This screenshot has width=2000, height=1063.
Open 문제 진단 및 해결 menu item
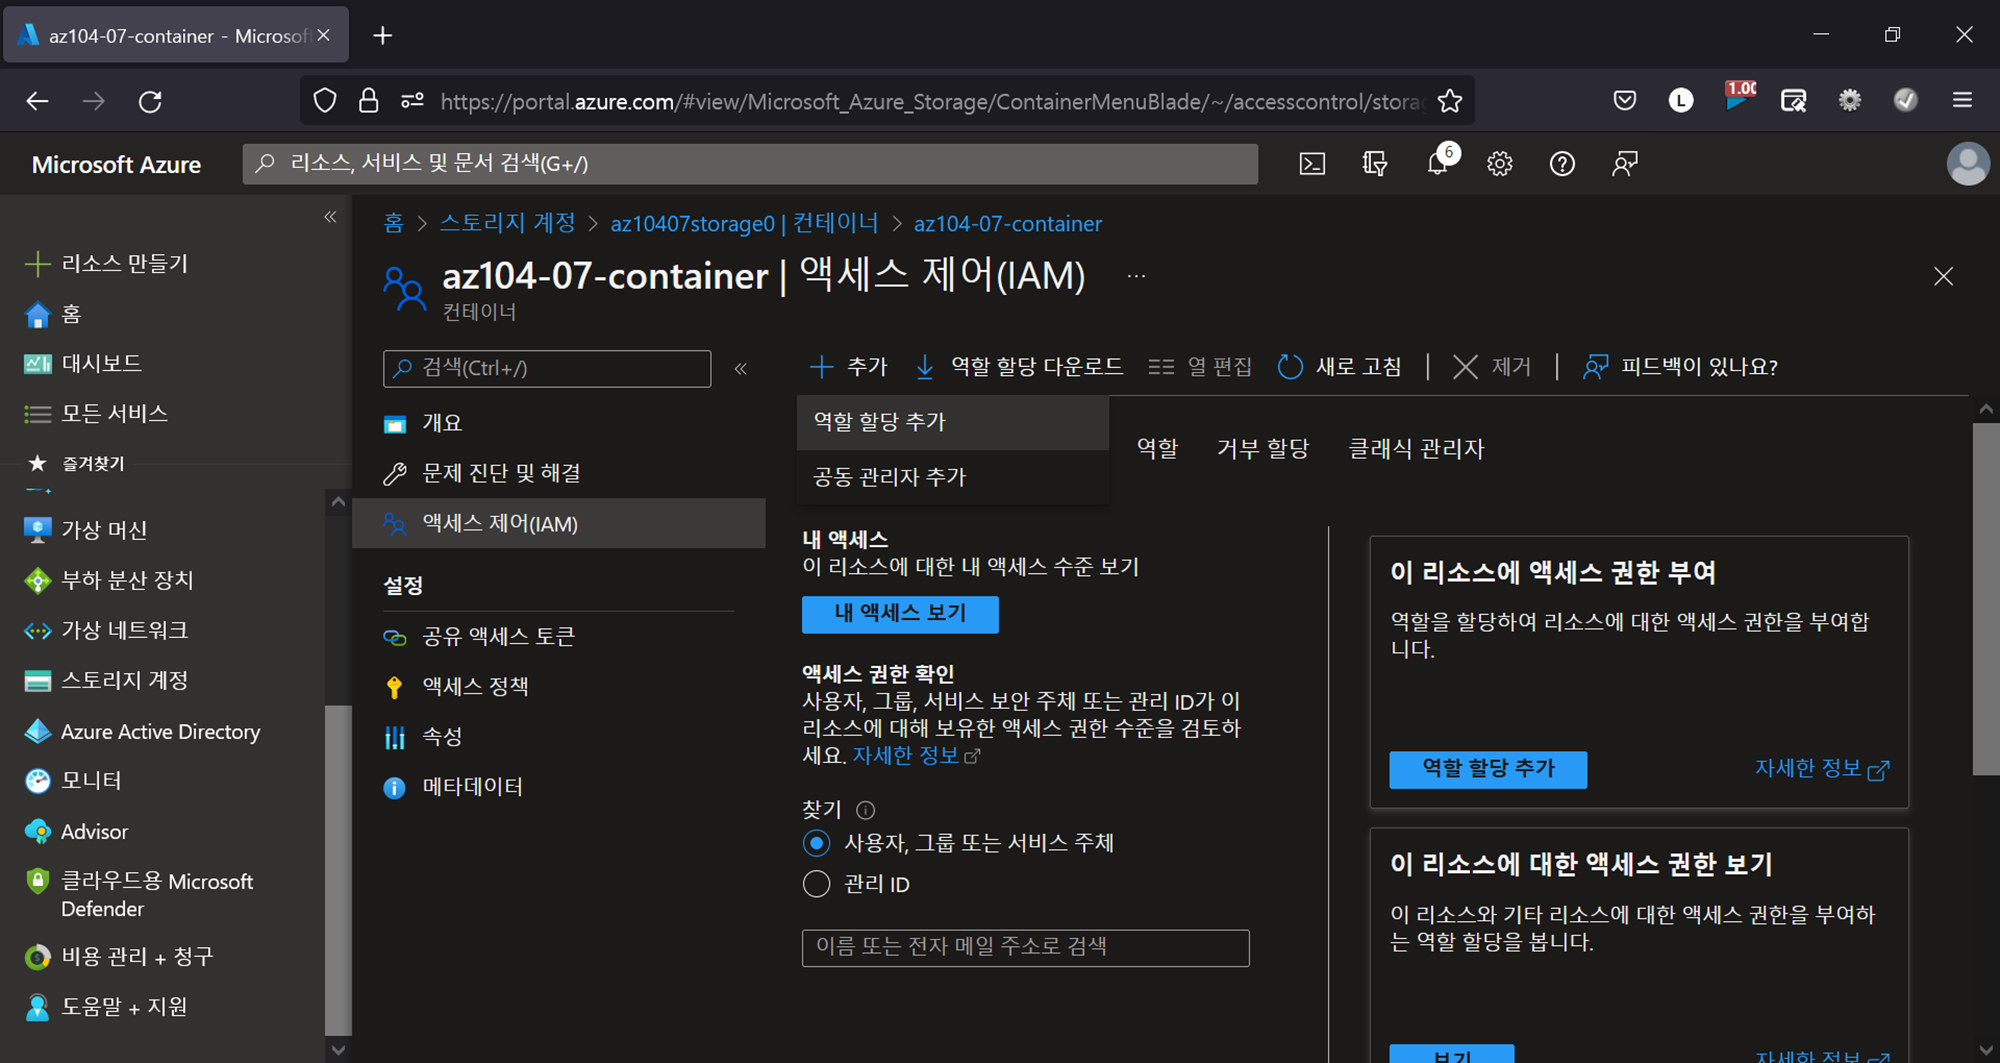559,473
